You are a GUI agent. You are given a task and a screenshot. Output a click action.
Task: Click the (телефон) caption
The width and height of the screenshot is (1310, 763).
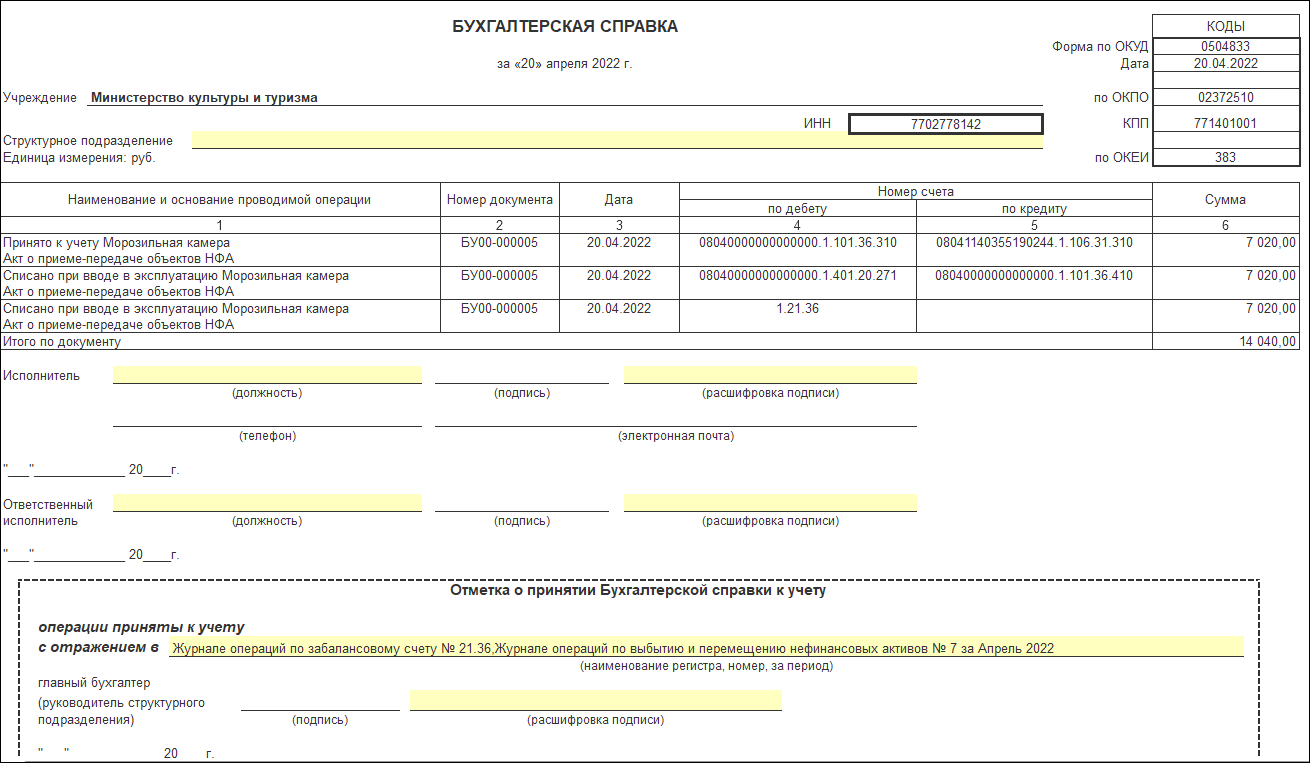[x=267, y=436]
